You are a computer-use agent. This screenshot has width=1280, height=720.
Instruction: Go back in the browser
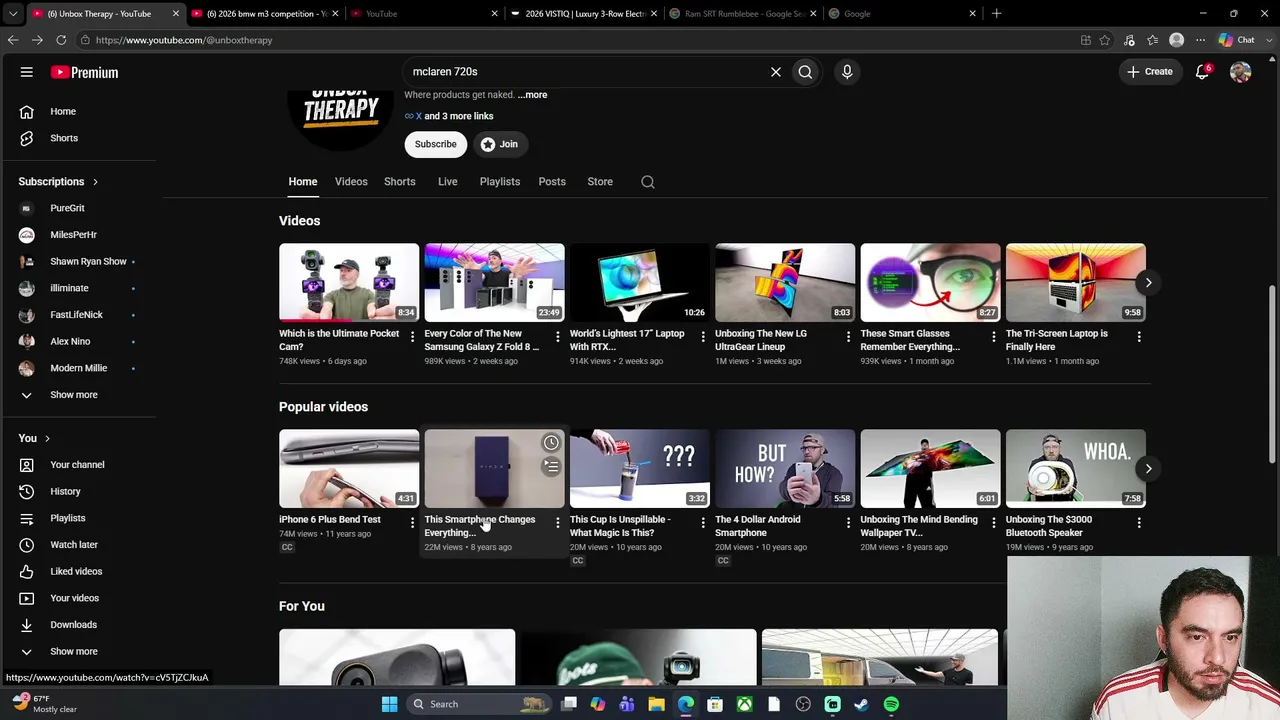click(13, 40)
